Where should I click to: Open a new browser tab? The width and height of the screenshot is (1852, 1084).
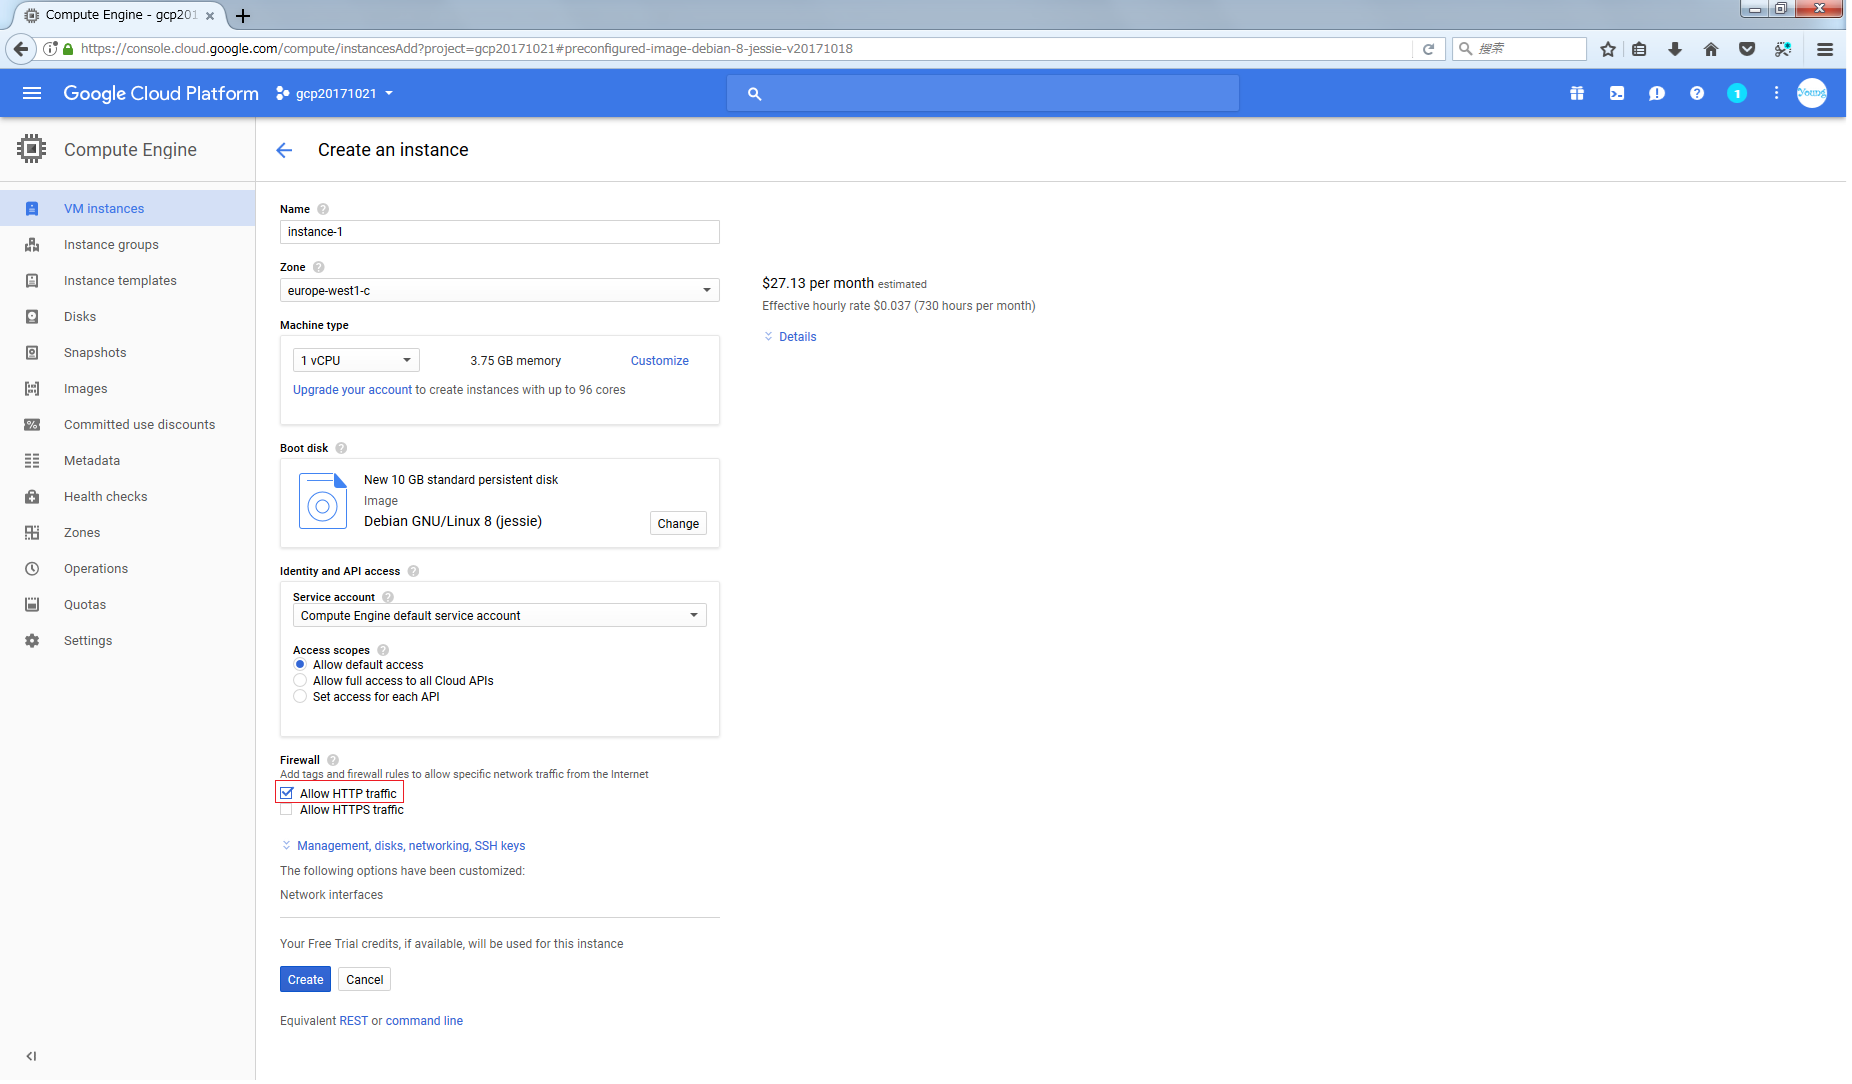pyautogui.click(x=243, y=16)
